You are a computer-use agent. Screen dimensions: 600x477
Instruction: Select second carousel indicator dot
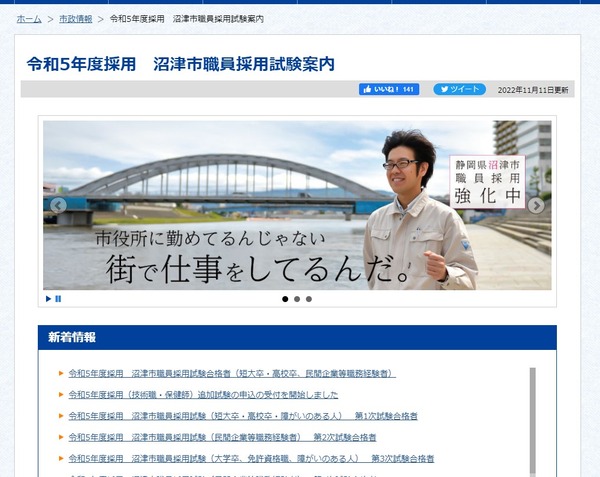(x=297, y=299)
